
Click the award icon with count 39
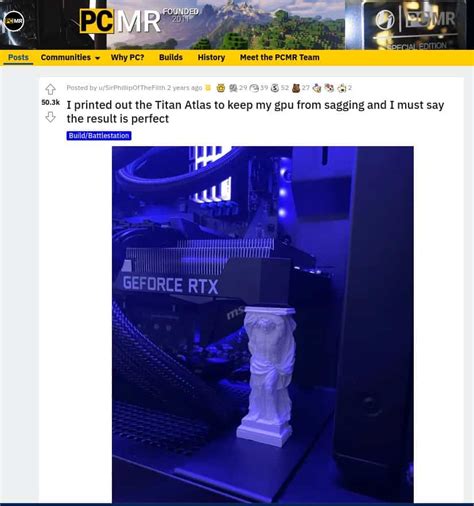254,88
